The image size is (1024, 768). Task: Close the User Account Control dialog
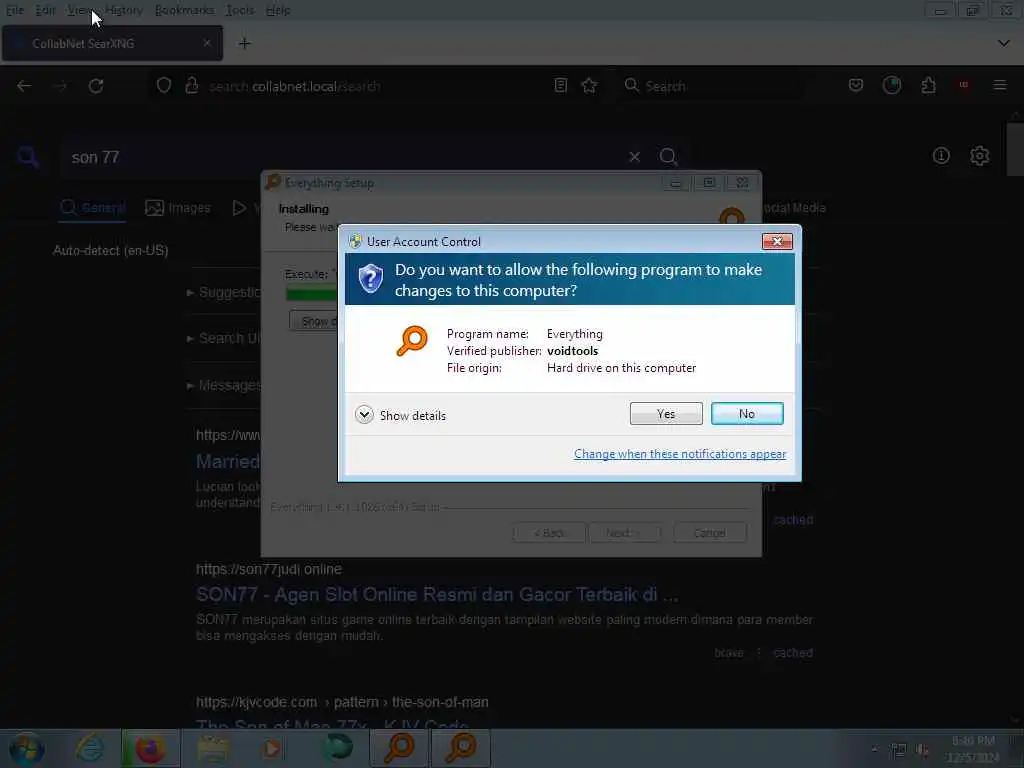pos(777,242)
